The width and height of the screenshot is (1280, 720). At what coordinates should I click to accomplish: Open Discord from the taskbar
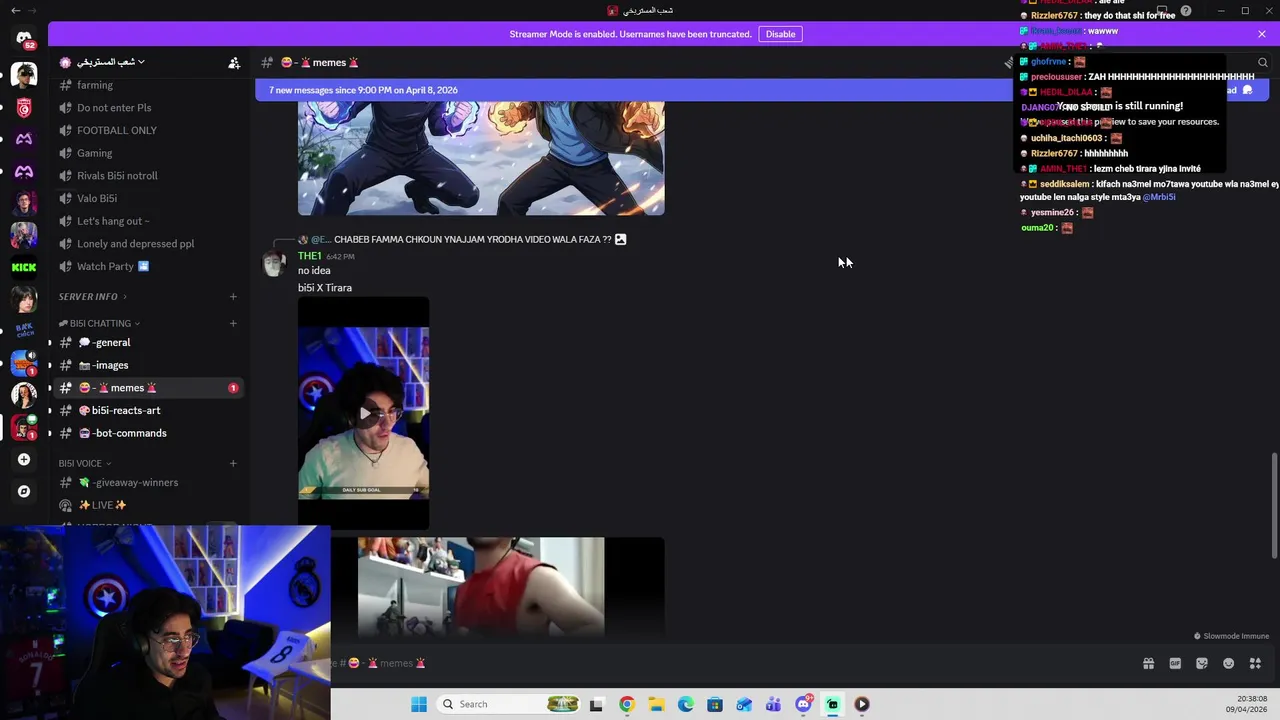[x=803, y=704]
